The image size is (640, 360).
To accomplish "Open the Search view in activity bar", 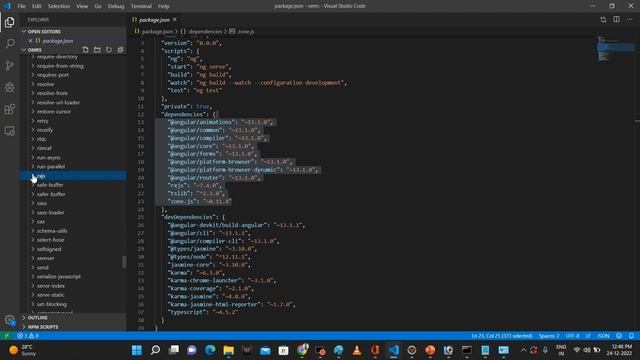I will [x=9, y=43].
